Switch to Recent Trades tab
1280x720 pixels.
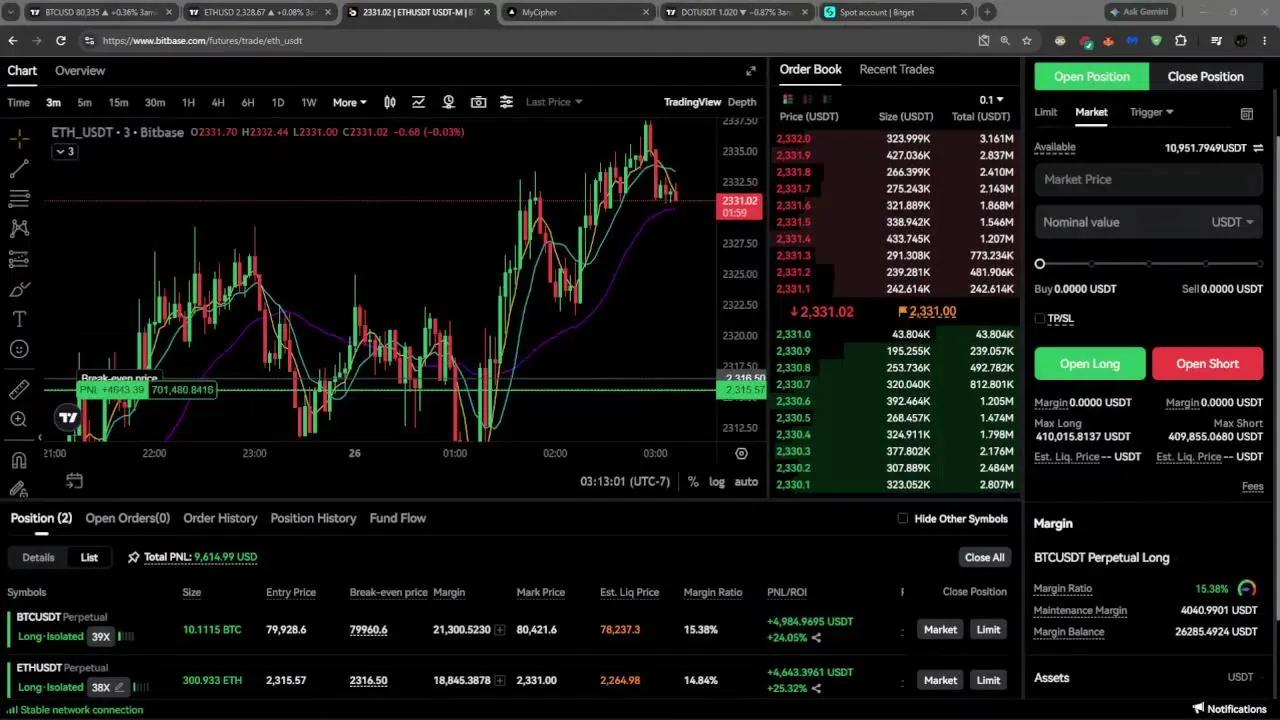click(896, 69)
